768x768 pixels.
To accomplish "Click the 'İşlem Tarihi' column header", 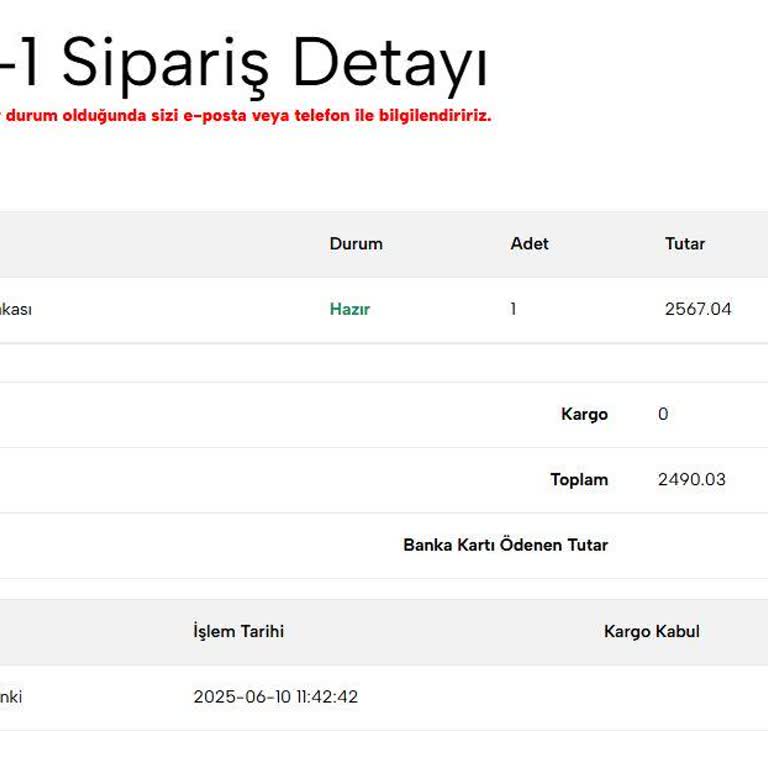I will click(x=238, y=631).
